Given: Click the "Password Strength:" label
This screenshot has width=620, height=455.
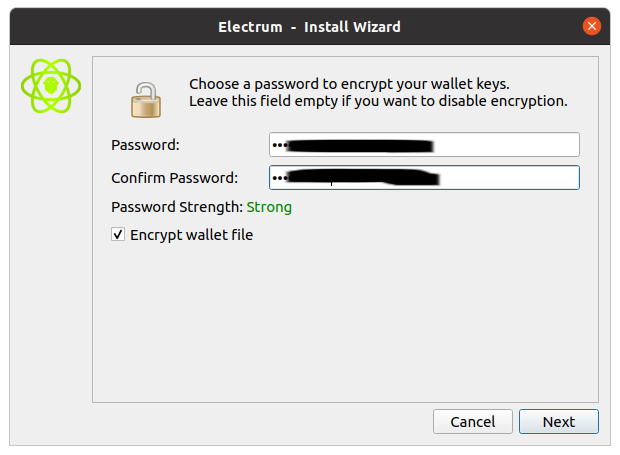Looking at the screenshot, I should pos(176,207).
